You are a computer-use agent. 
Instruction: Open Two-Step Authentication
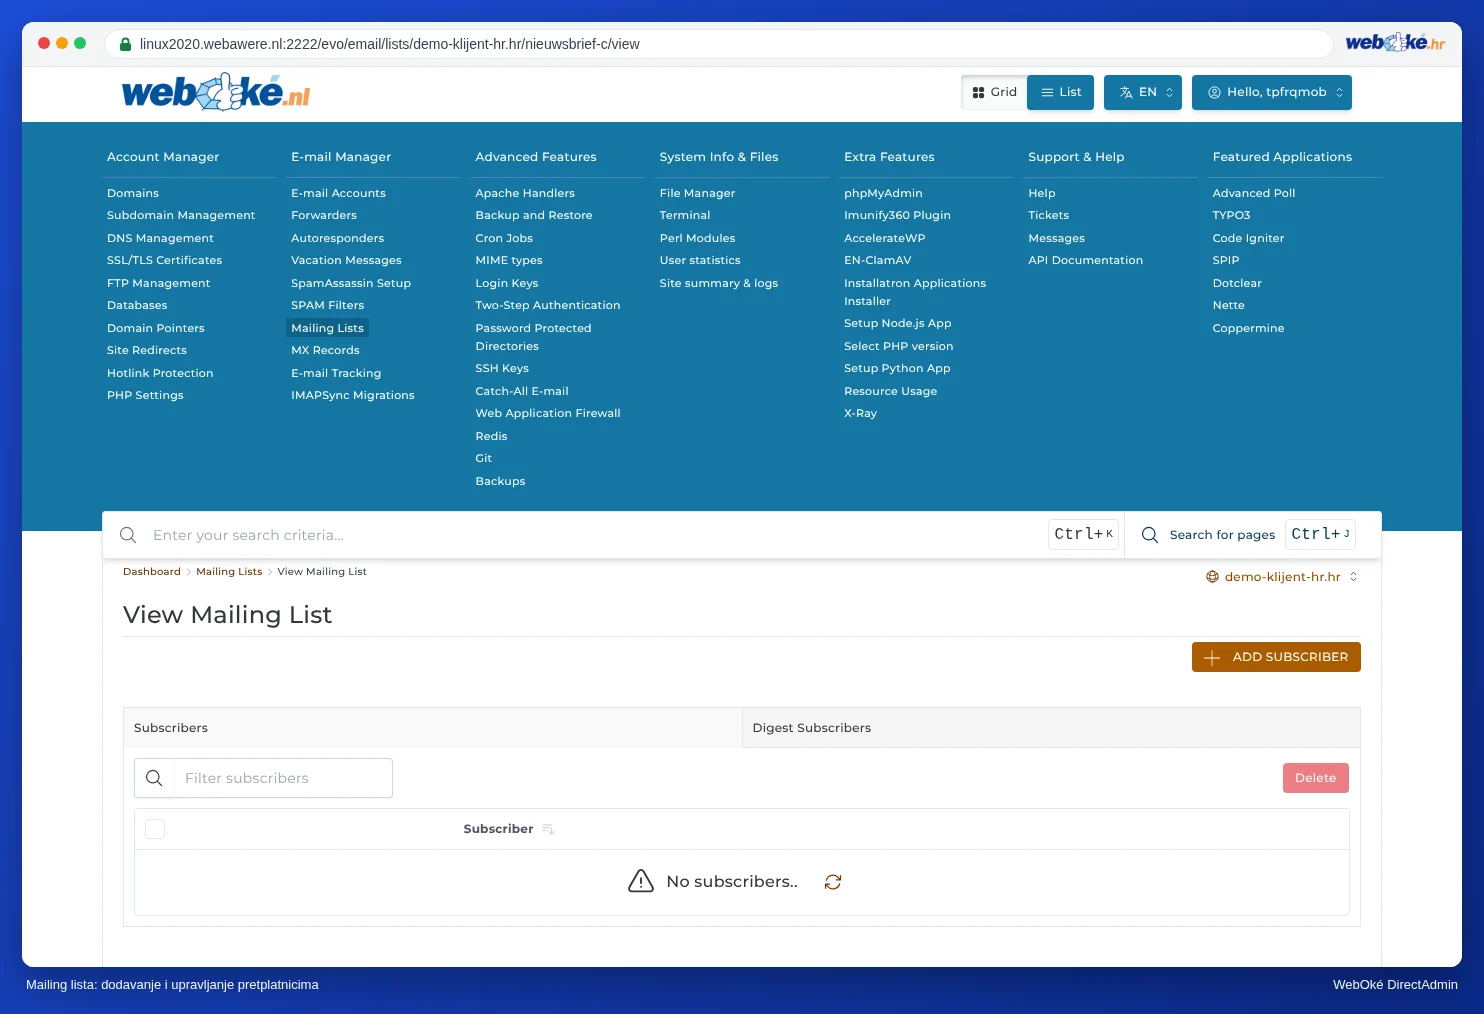[x=548, y=305]
